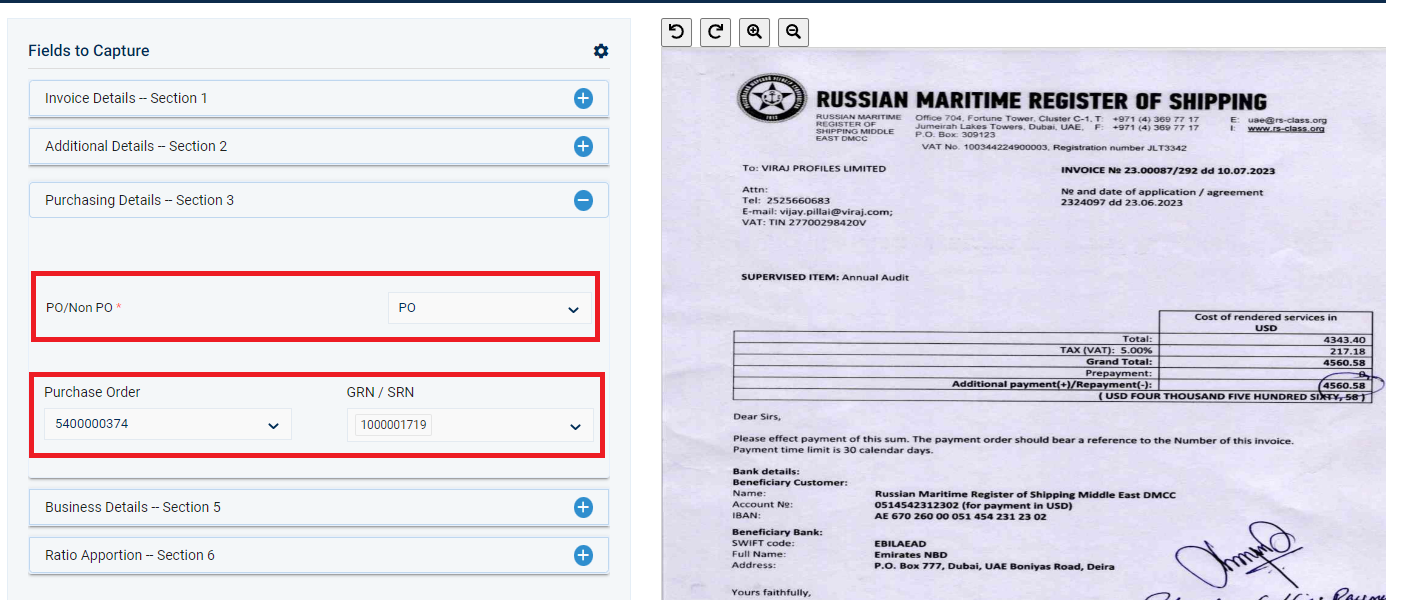The height and width of the screenshot is (600, 1404).
Task: Zoom out of the invoice preview
Action: click(x=793, y=32)
